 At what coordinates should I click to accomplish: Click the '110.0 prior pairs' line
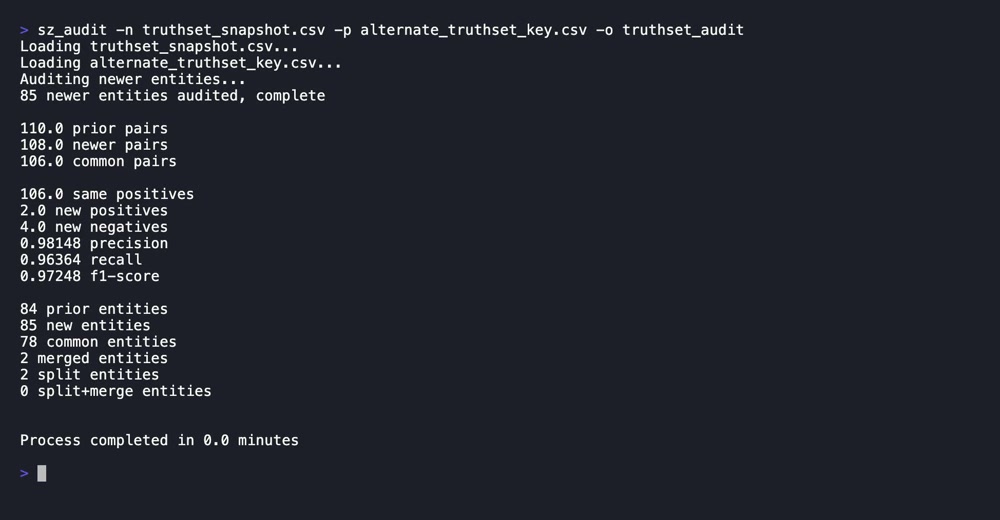click(x=94, y=129)
